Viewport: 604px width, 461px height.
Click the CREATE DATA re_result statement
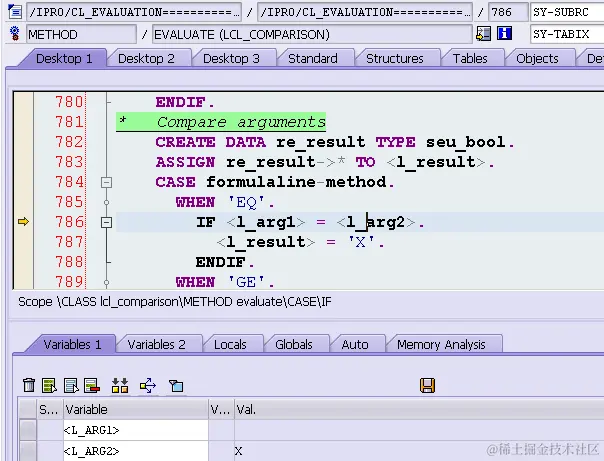pos(335,142)
